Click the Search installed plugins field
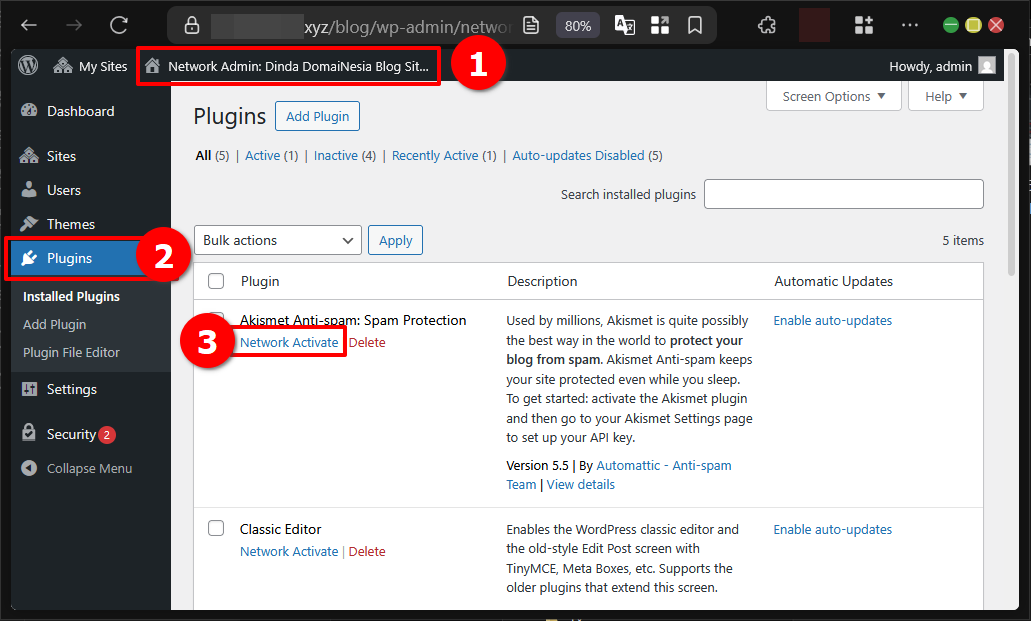The width and height of the screenshot is (1031, 621). click(x=843, y=194)
